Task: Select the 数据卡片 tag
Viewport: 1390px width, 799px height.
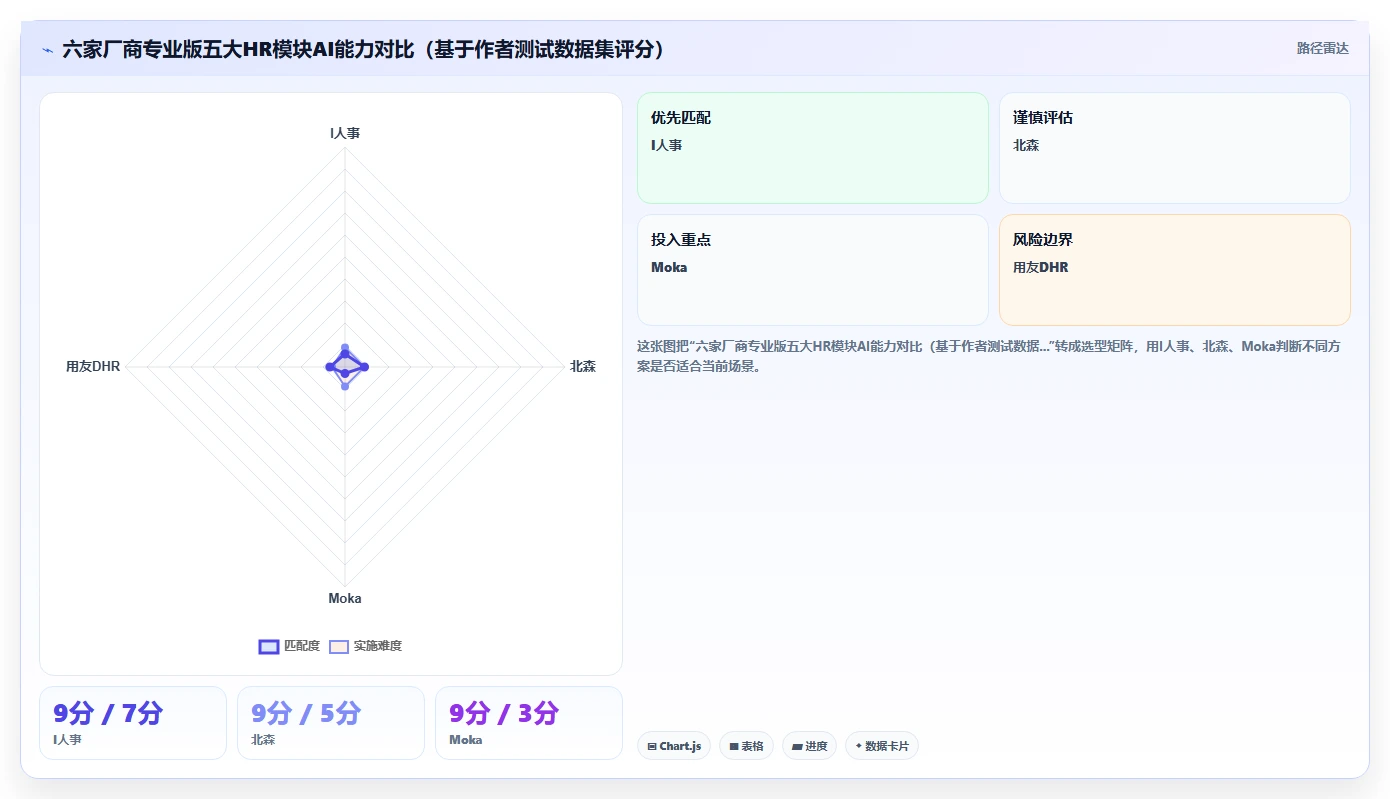Action: click(882, 746)
